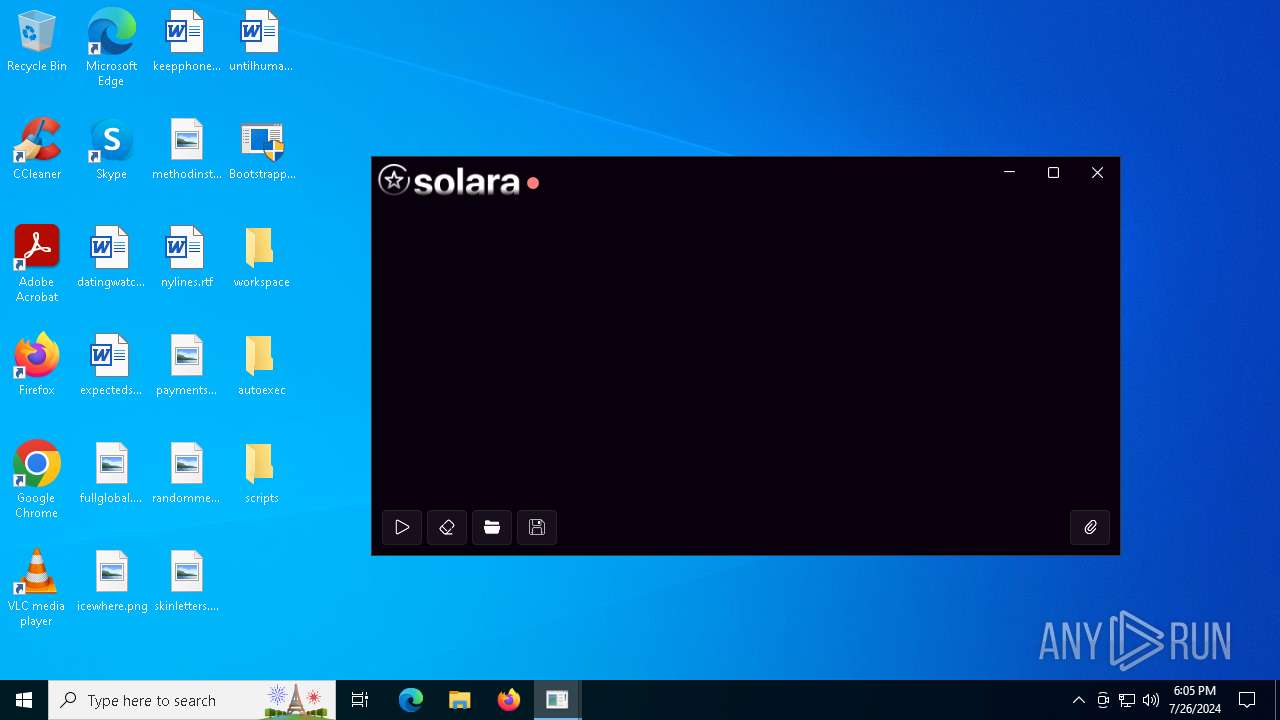
Task: Select the autoexec folder
Action: [261, 366]
